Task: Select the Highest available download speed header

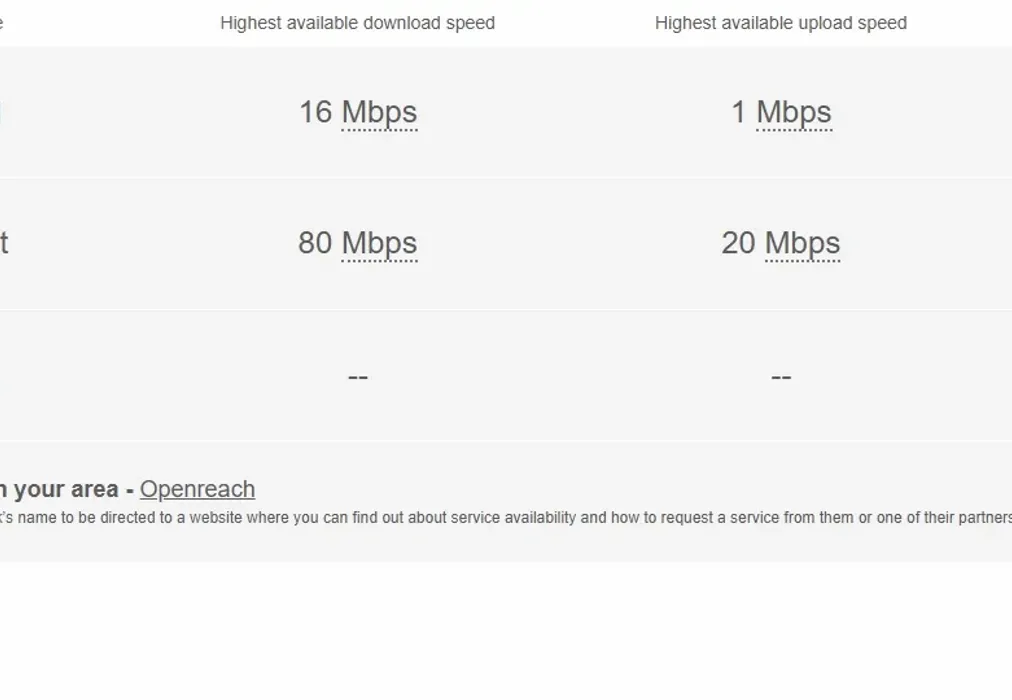Action: pyautogui.click(x=357, y=22)
